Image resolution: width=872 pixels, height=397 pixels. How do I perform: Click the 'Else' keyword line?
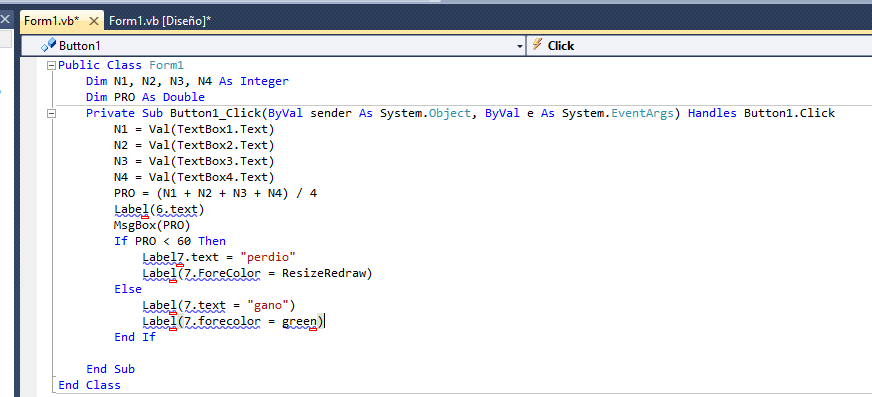[x=128, y=289]
